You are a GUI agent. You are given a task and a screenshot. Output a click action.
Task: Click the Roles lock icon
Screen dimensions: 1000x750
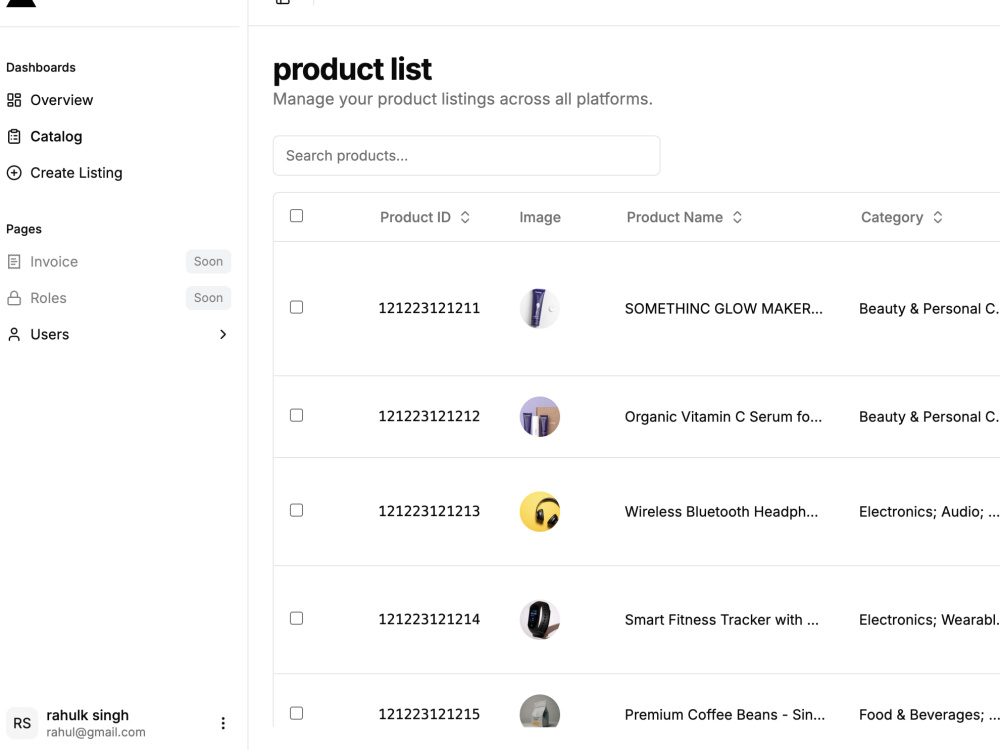[x=14, y=298]
